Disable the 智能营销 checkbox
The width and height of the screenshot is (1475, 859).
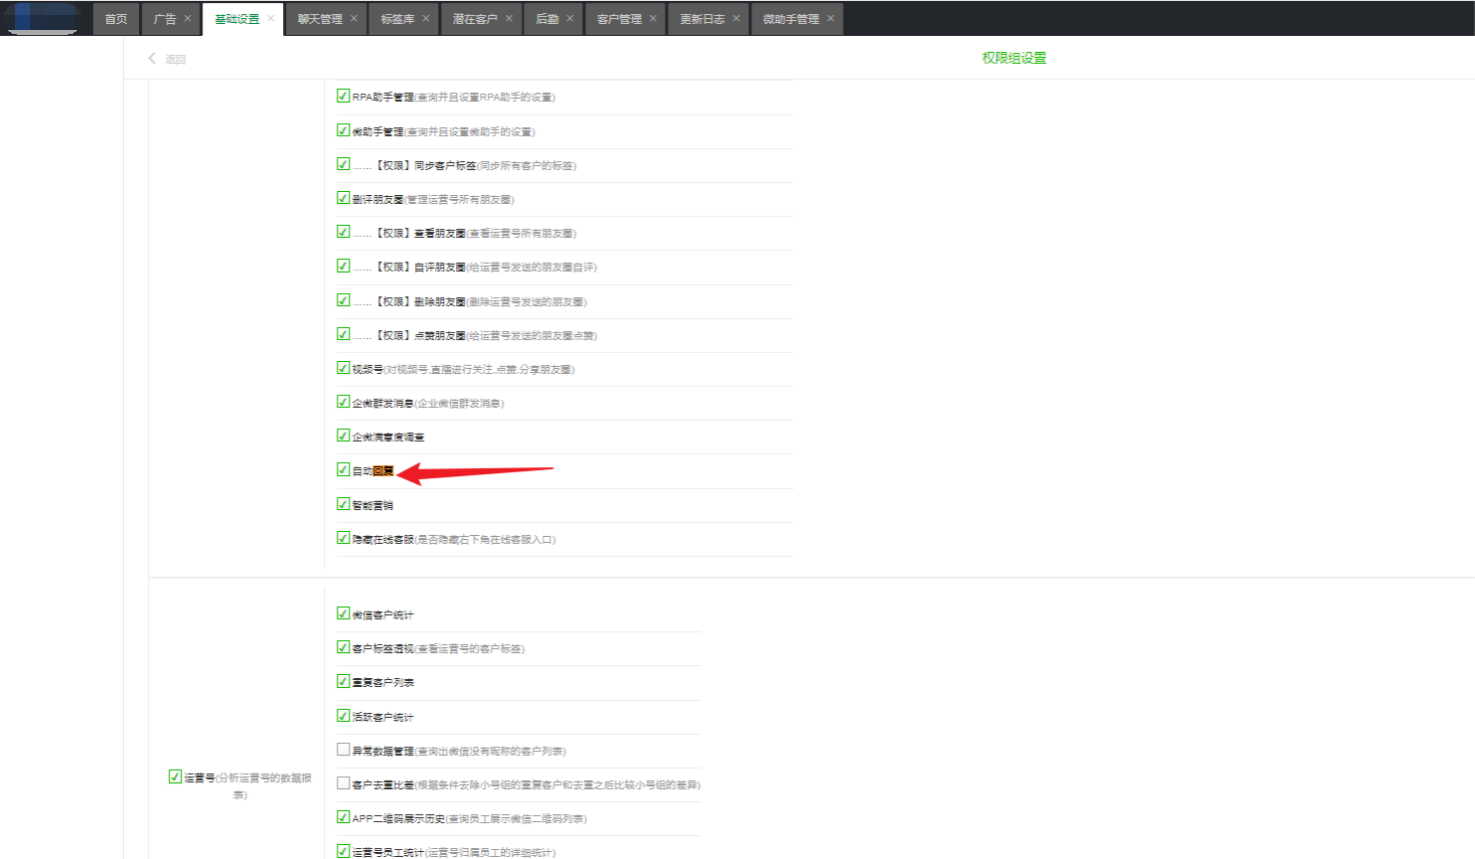(x=343, y=504)
